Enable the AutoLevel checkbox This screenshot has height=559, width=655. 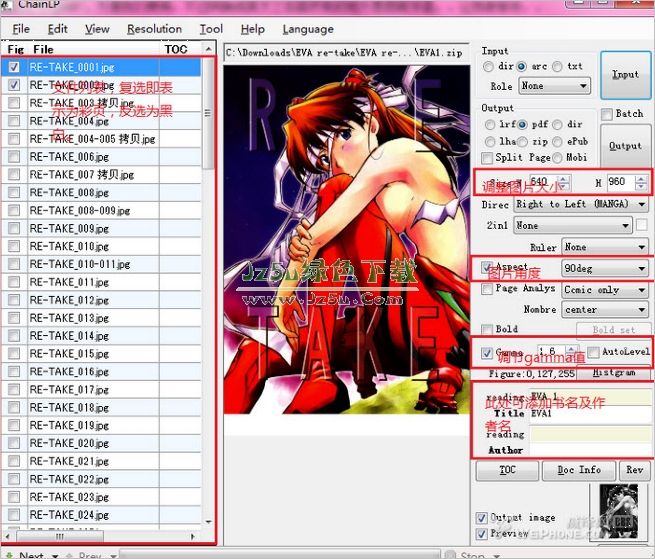pos(593,352)
